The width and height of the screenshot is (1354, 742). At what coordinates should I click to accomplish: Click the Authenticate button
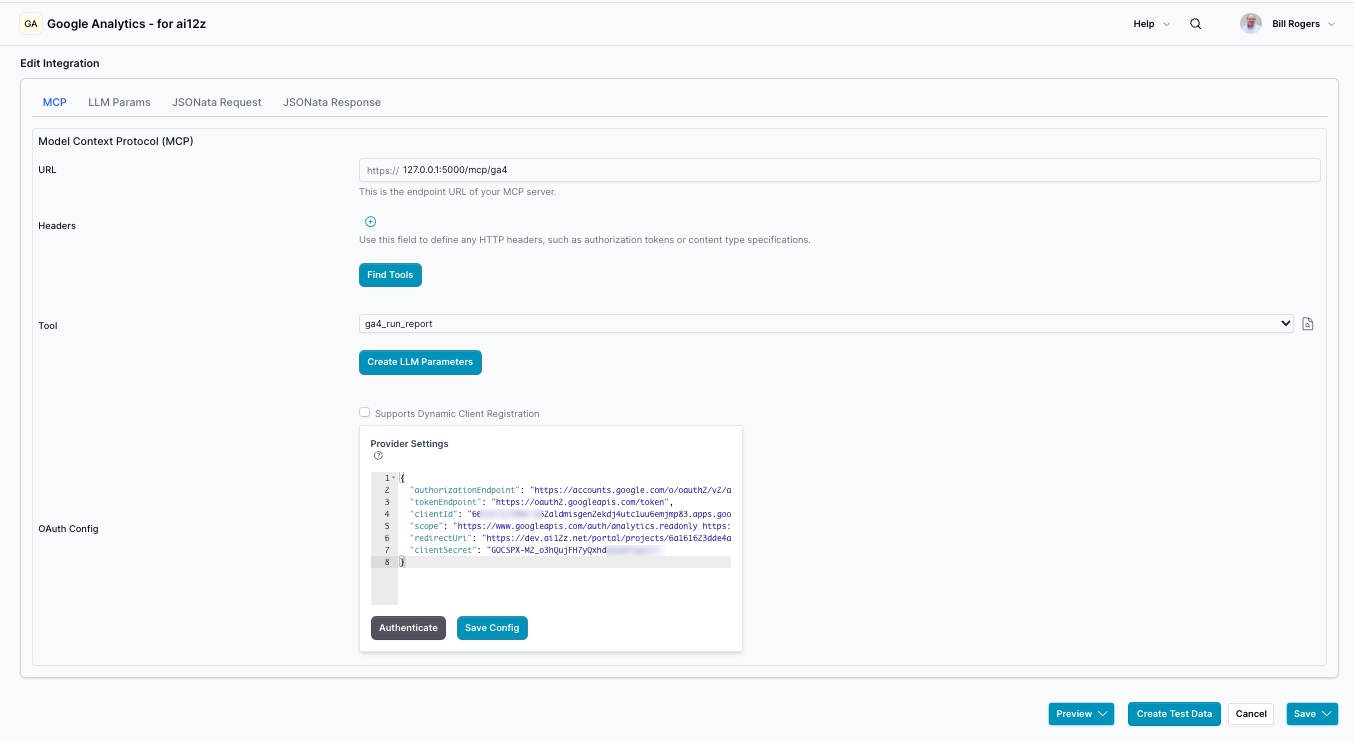pyautogui.click(x=408, y=628)
